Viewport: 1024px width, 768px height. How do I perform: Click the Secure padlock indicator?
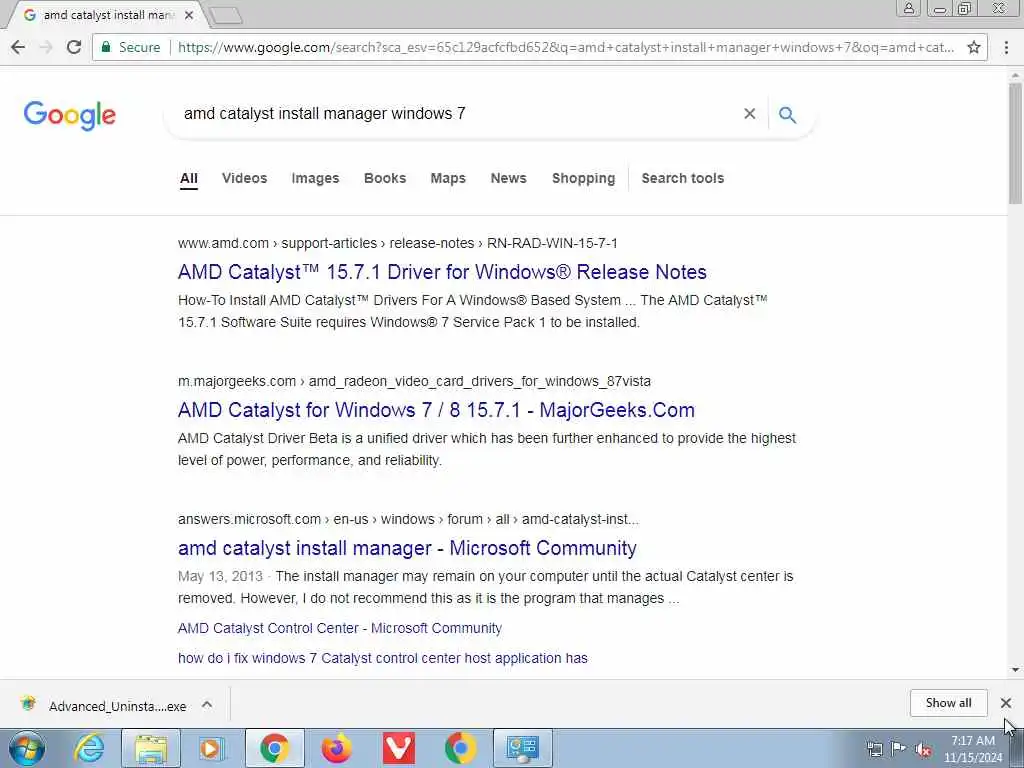[x=131, y=47]
